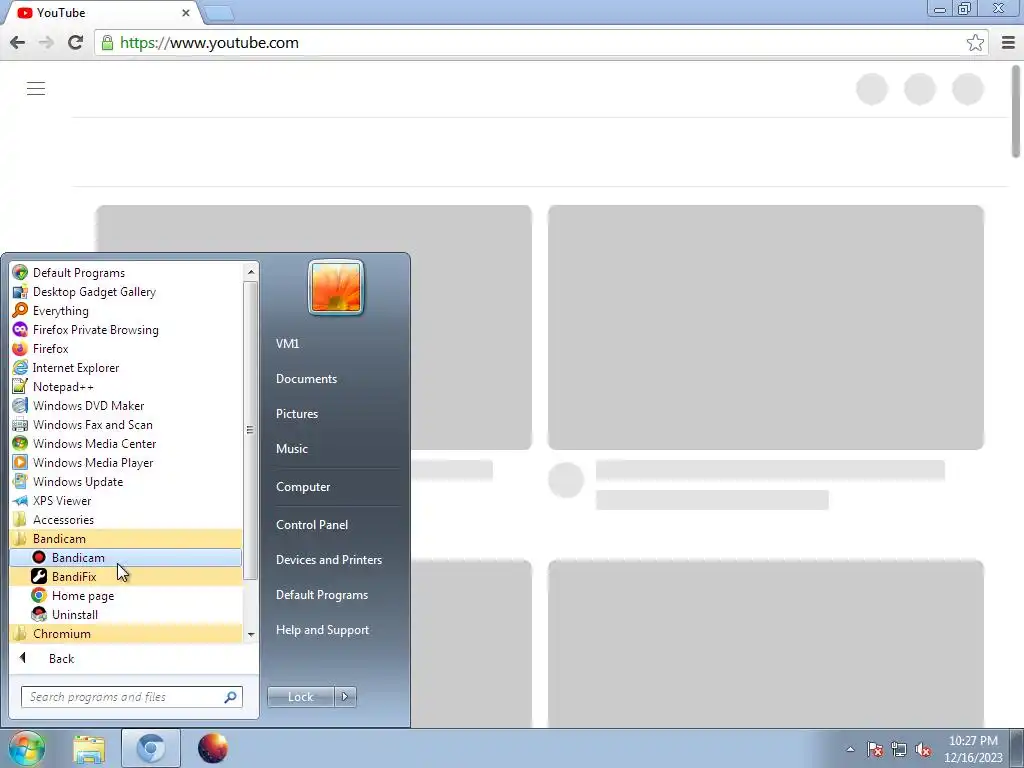Open Computer from Start menu
Screen dimensions: 1024x768
(302, 487)
